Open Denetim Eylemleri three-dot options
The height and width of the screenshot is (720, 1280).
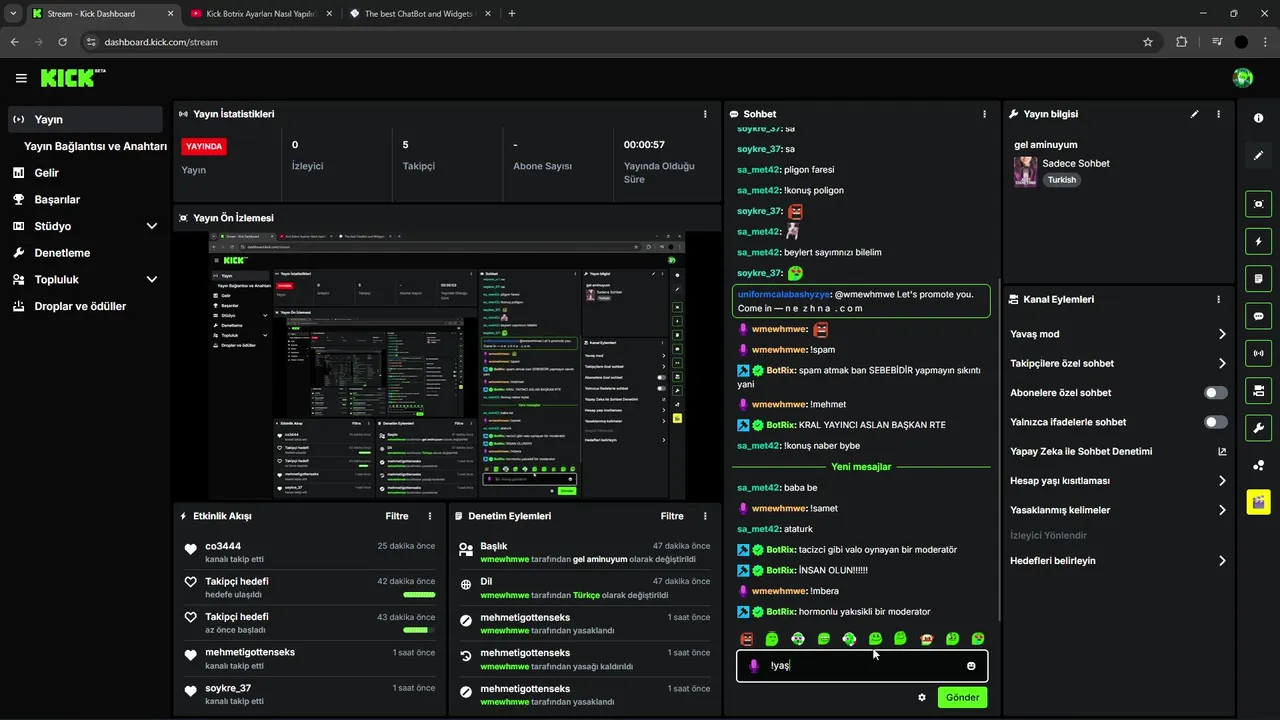[x=705, y=516]
